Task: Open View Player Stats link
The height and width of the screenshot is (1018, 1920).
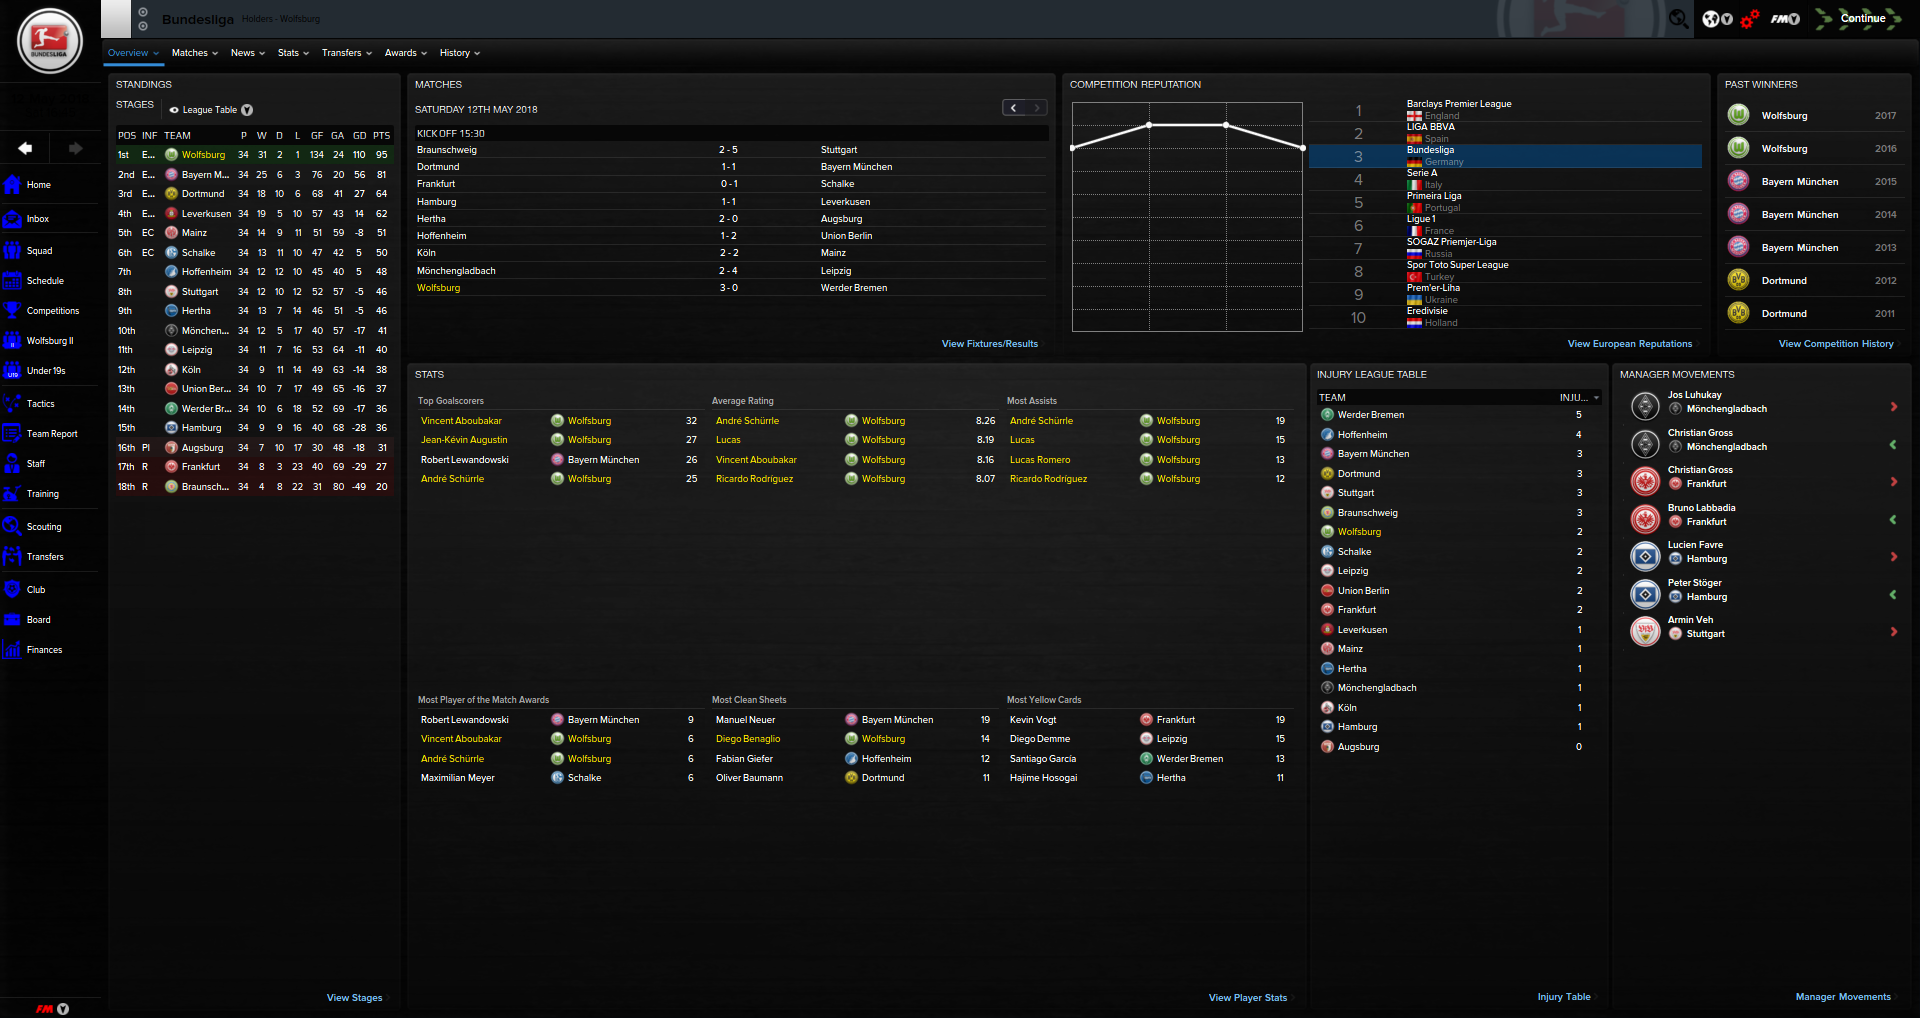Action: coord(1248,998)
